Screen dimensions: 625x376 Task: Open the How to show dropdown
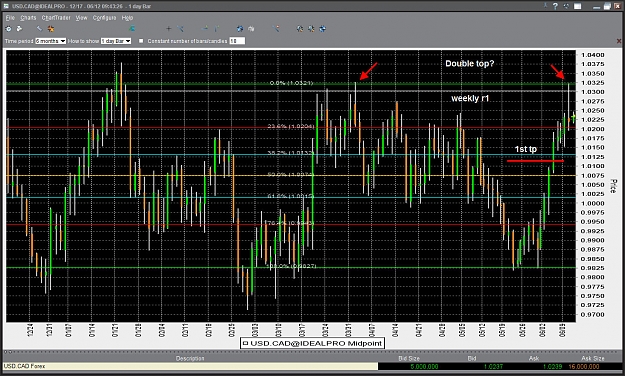[116, 41]
